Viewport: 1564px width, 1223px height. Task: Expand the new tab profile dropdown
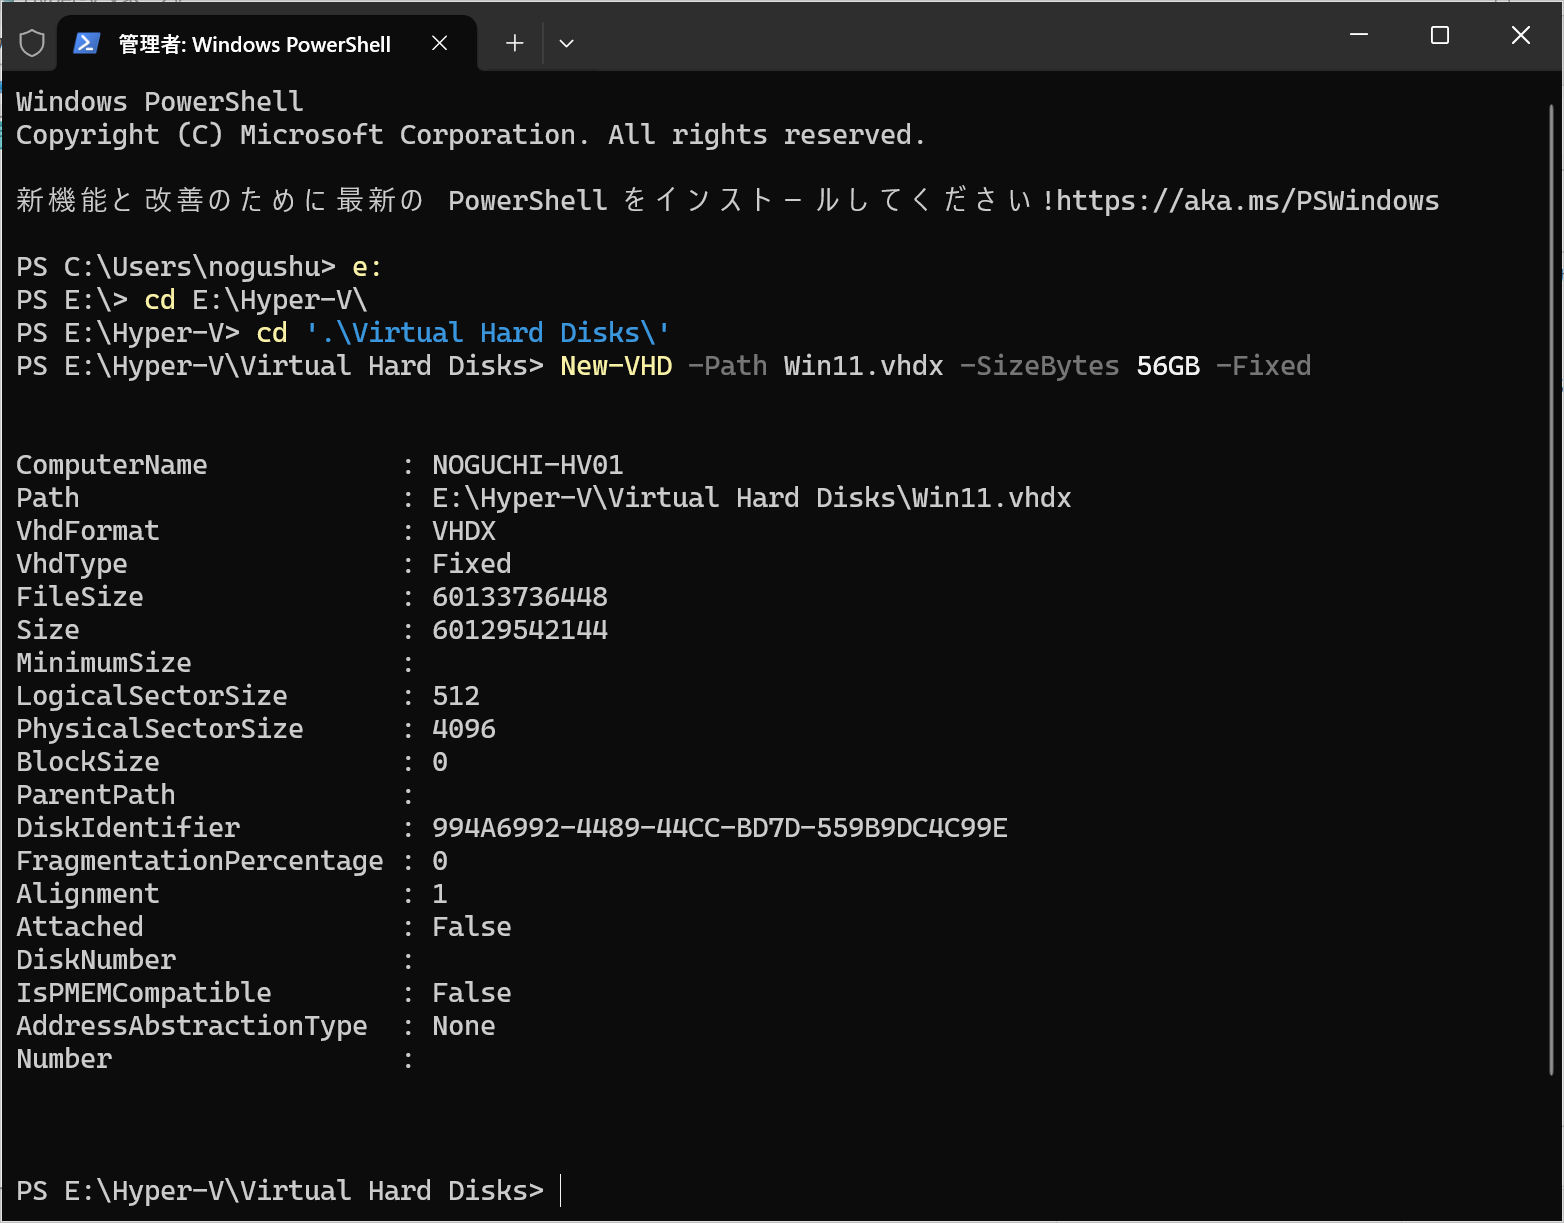(566, 43)
